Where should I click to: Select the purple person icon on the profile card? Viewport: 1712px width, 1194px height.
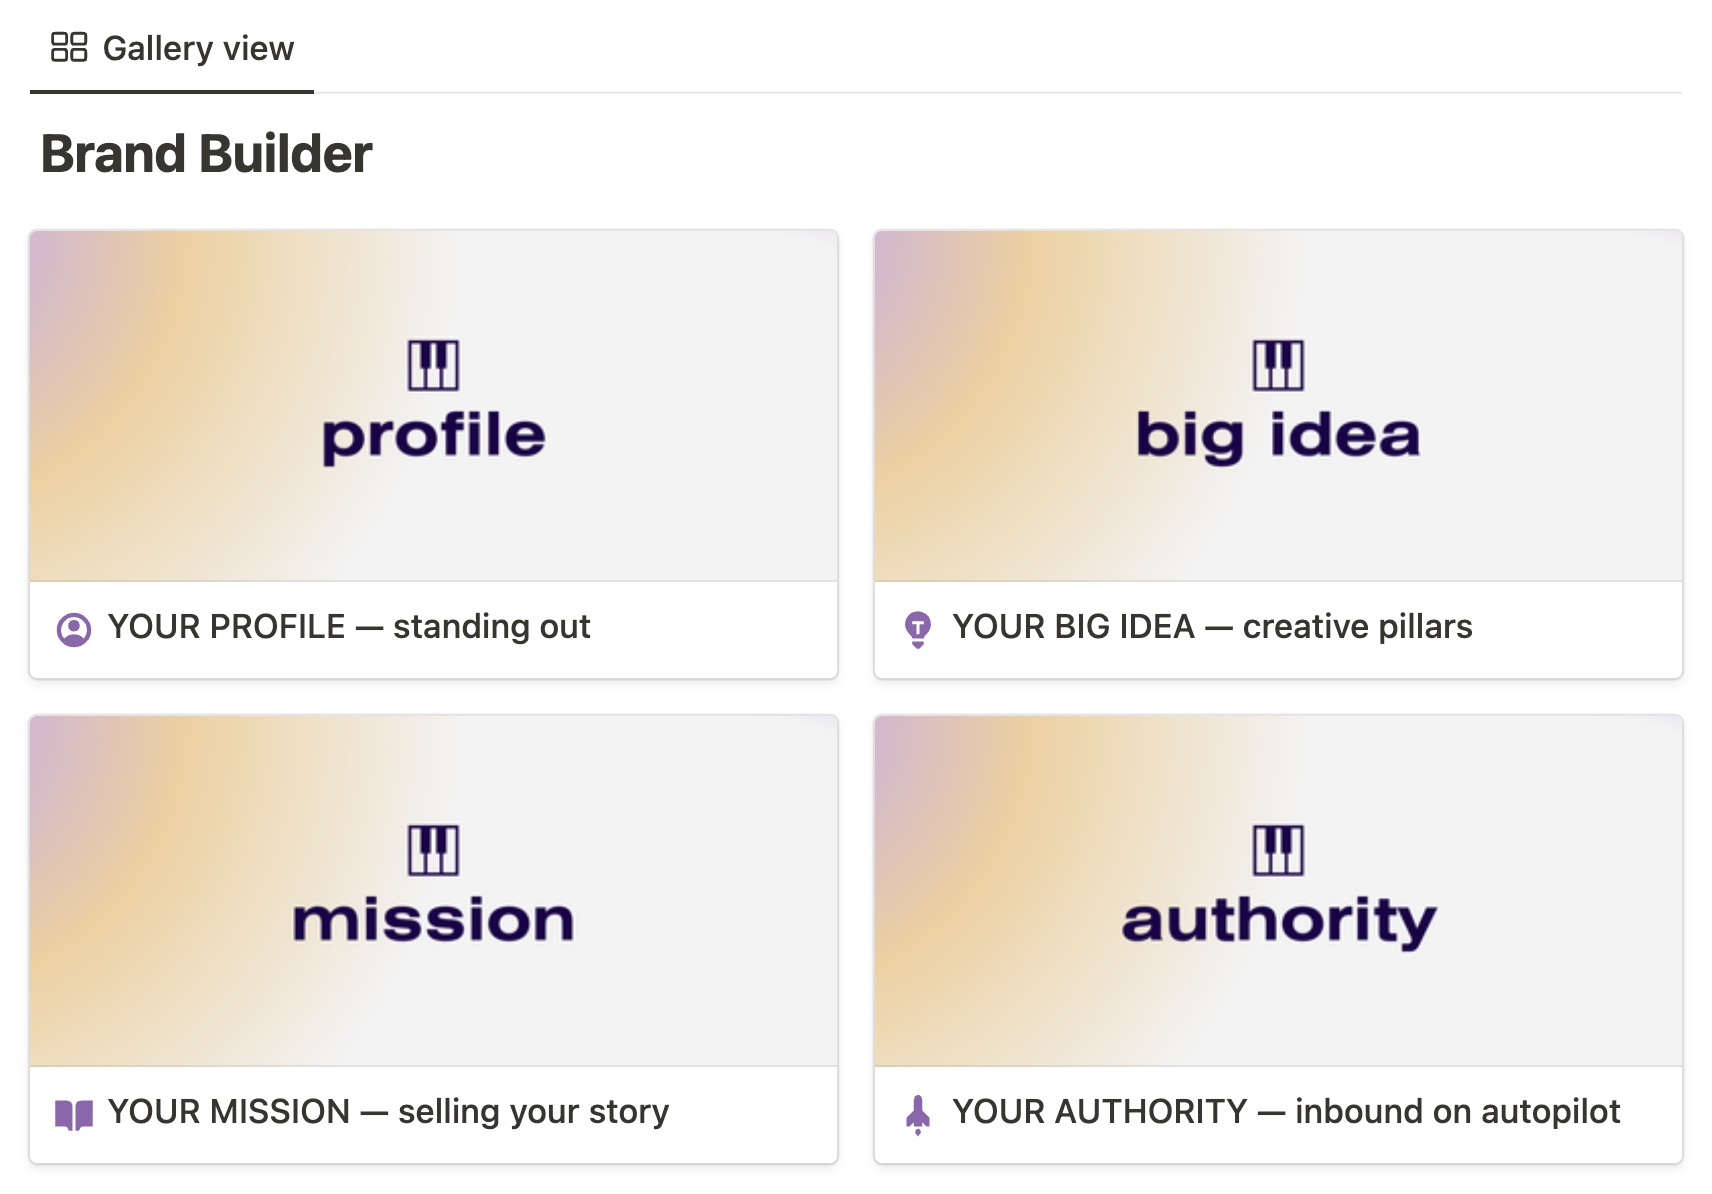[74, 629]
